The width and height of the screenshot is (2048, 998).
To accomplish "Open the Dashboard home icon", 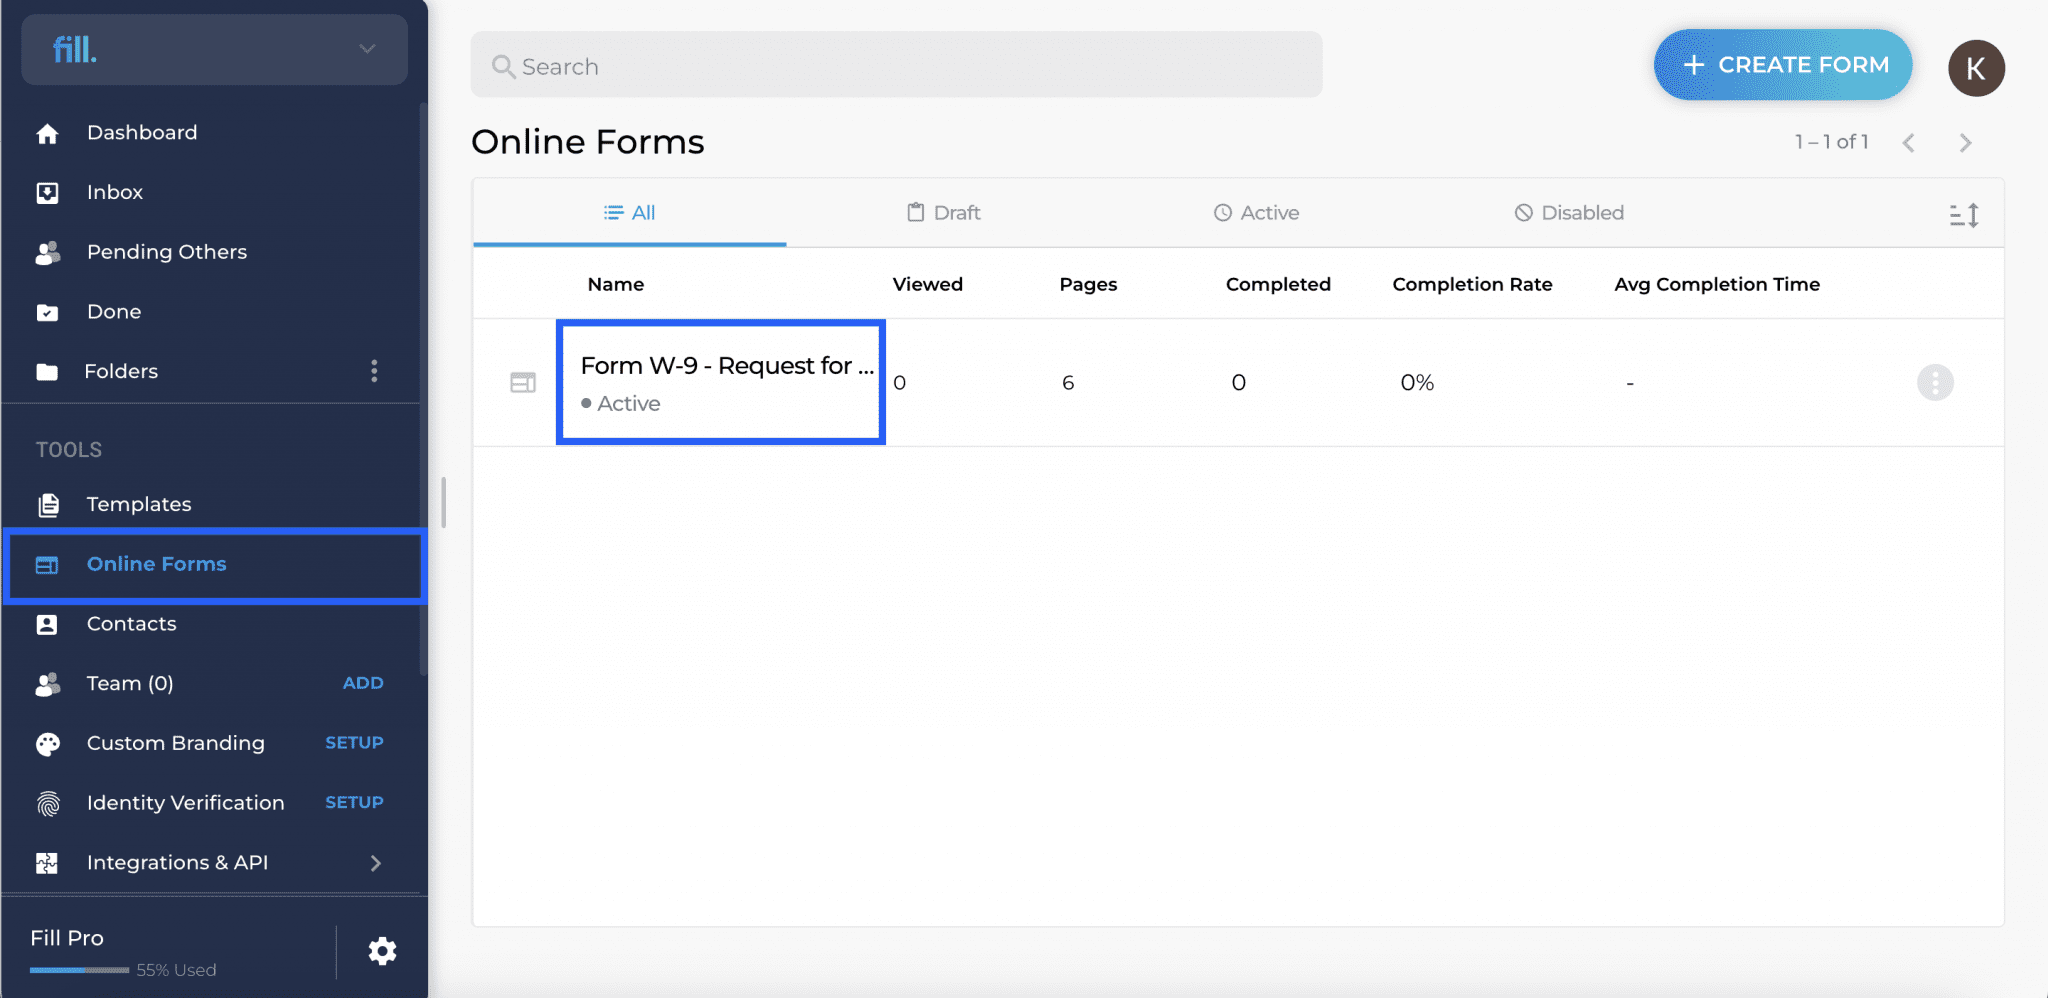I will 47,133.
